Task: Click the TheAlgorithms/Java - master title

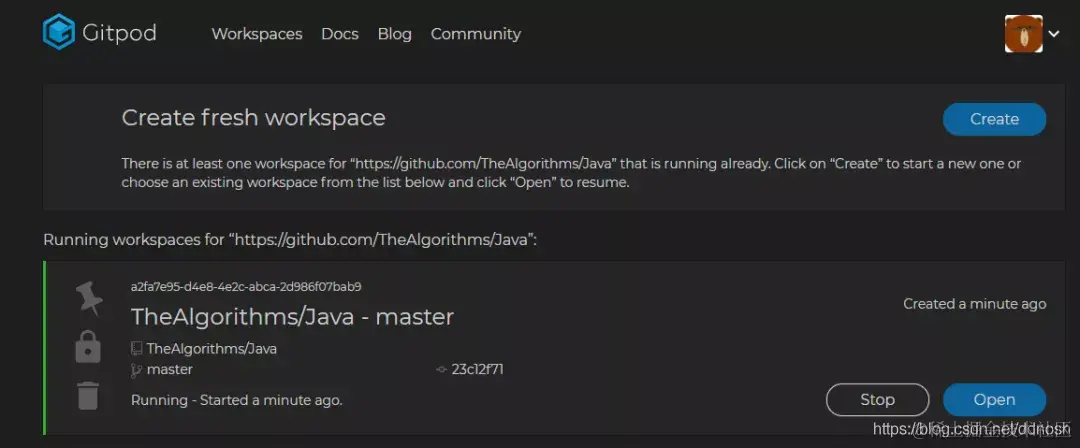Action: [292, 317]
